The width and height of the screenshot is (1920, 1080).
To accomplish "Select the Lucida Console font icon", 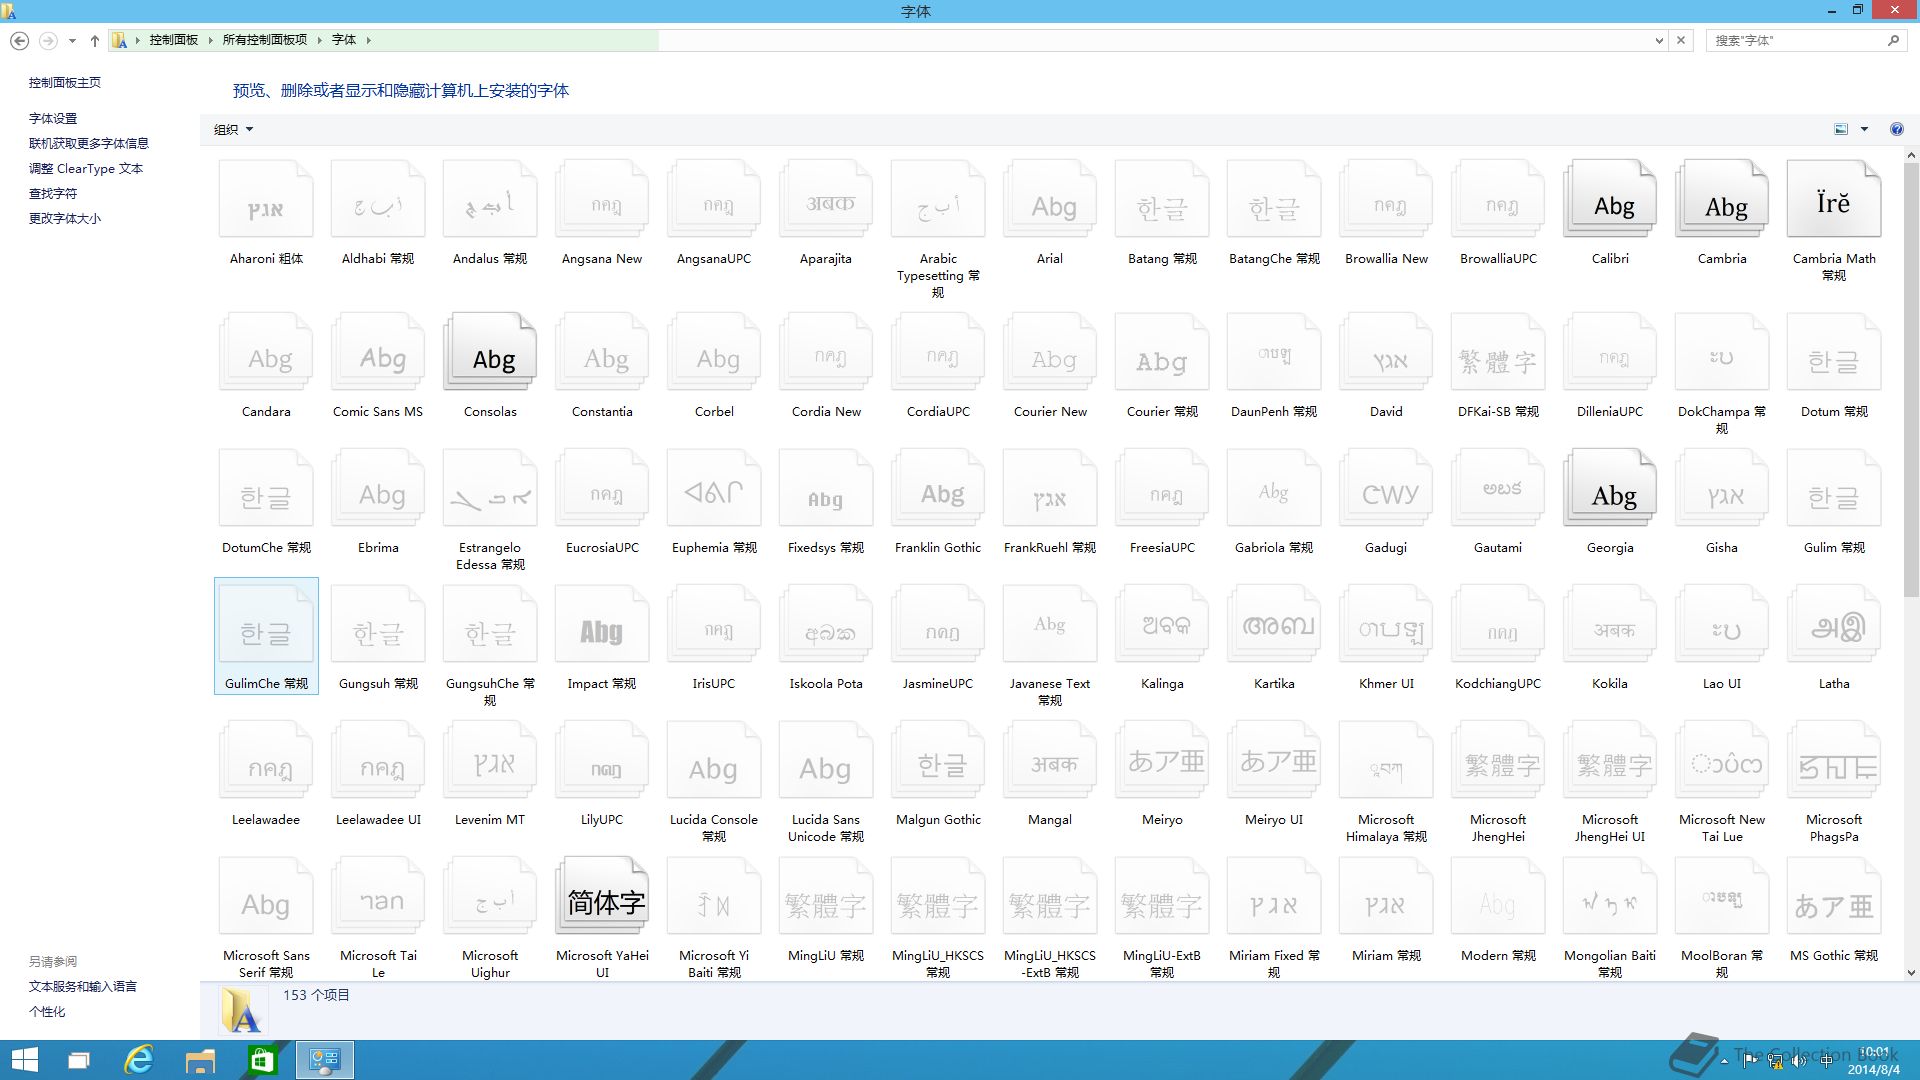I will point(714,762).
